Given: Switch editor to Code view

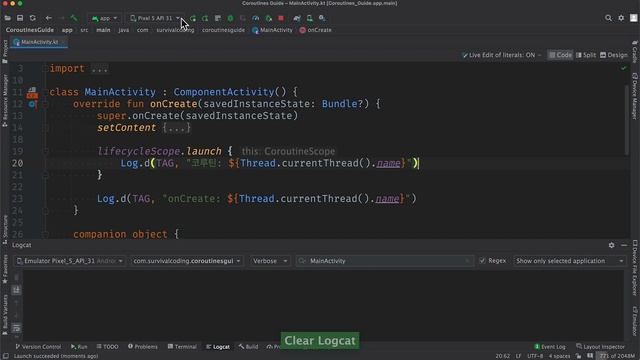Looking at the screenshot, I should (560, 55).
